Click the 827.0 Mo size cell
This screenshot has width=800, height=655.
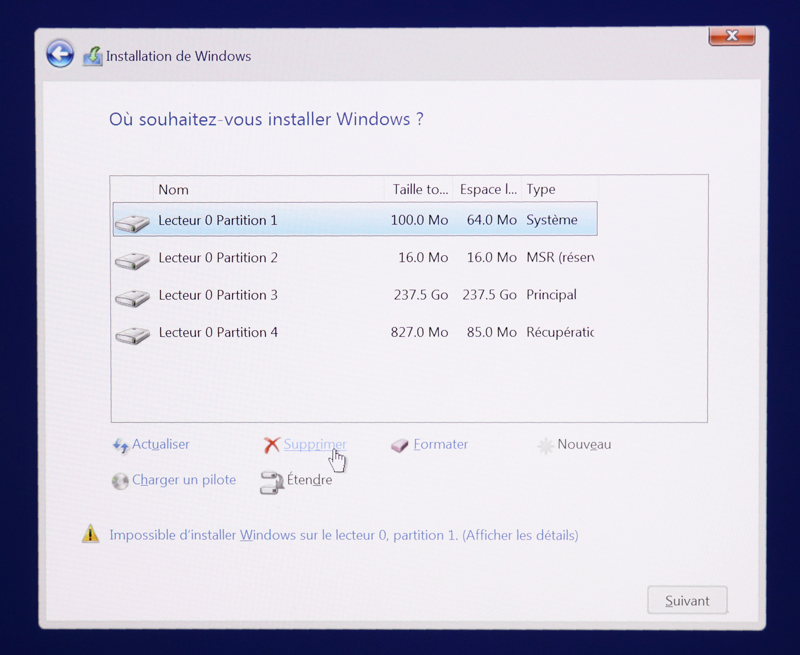pyautogui.click(x=419, y=333)
